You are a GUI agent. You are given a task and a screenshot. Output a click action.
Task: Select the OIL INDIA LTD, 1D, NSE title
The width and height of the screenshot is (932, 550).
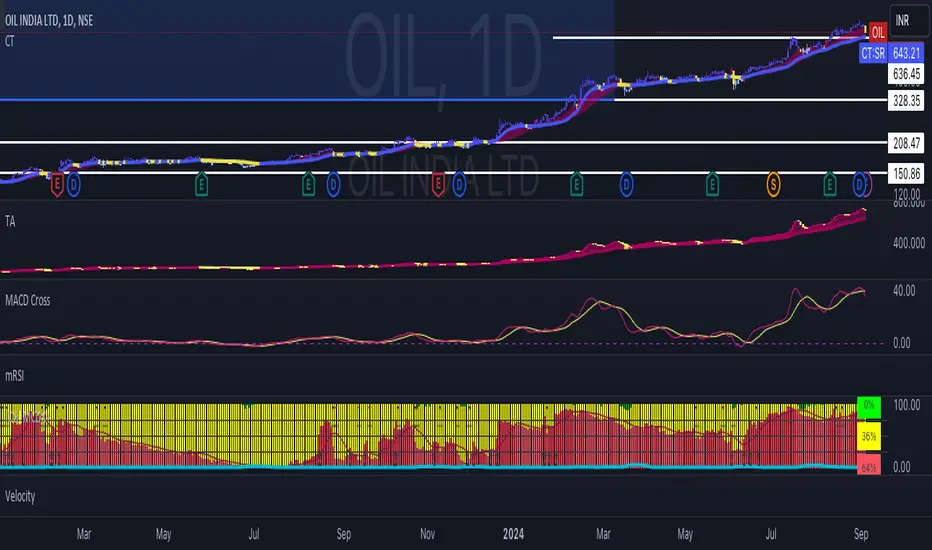click(x=49, y=20)
